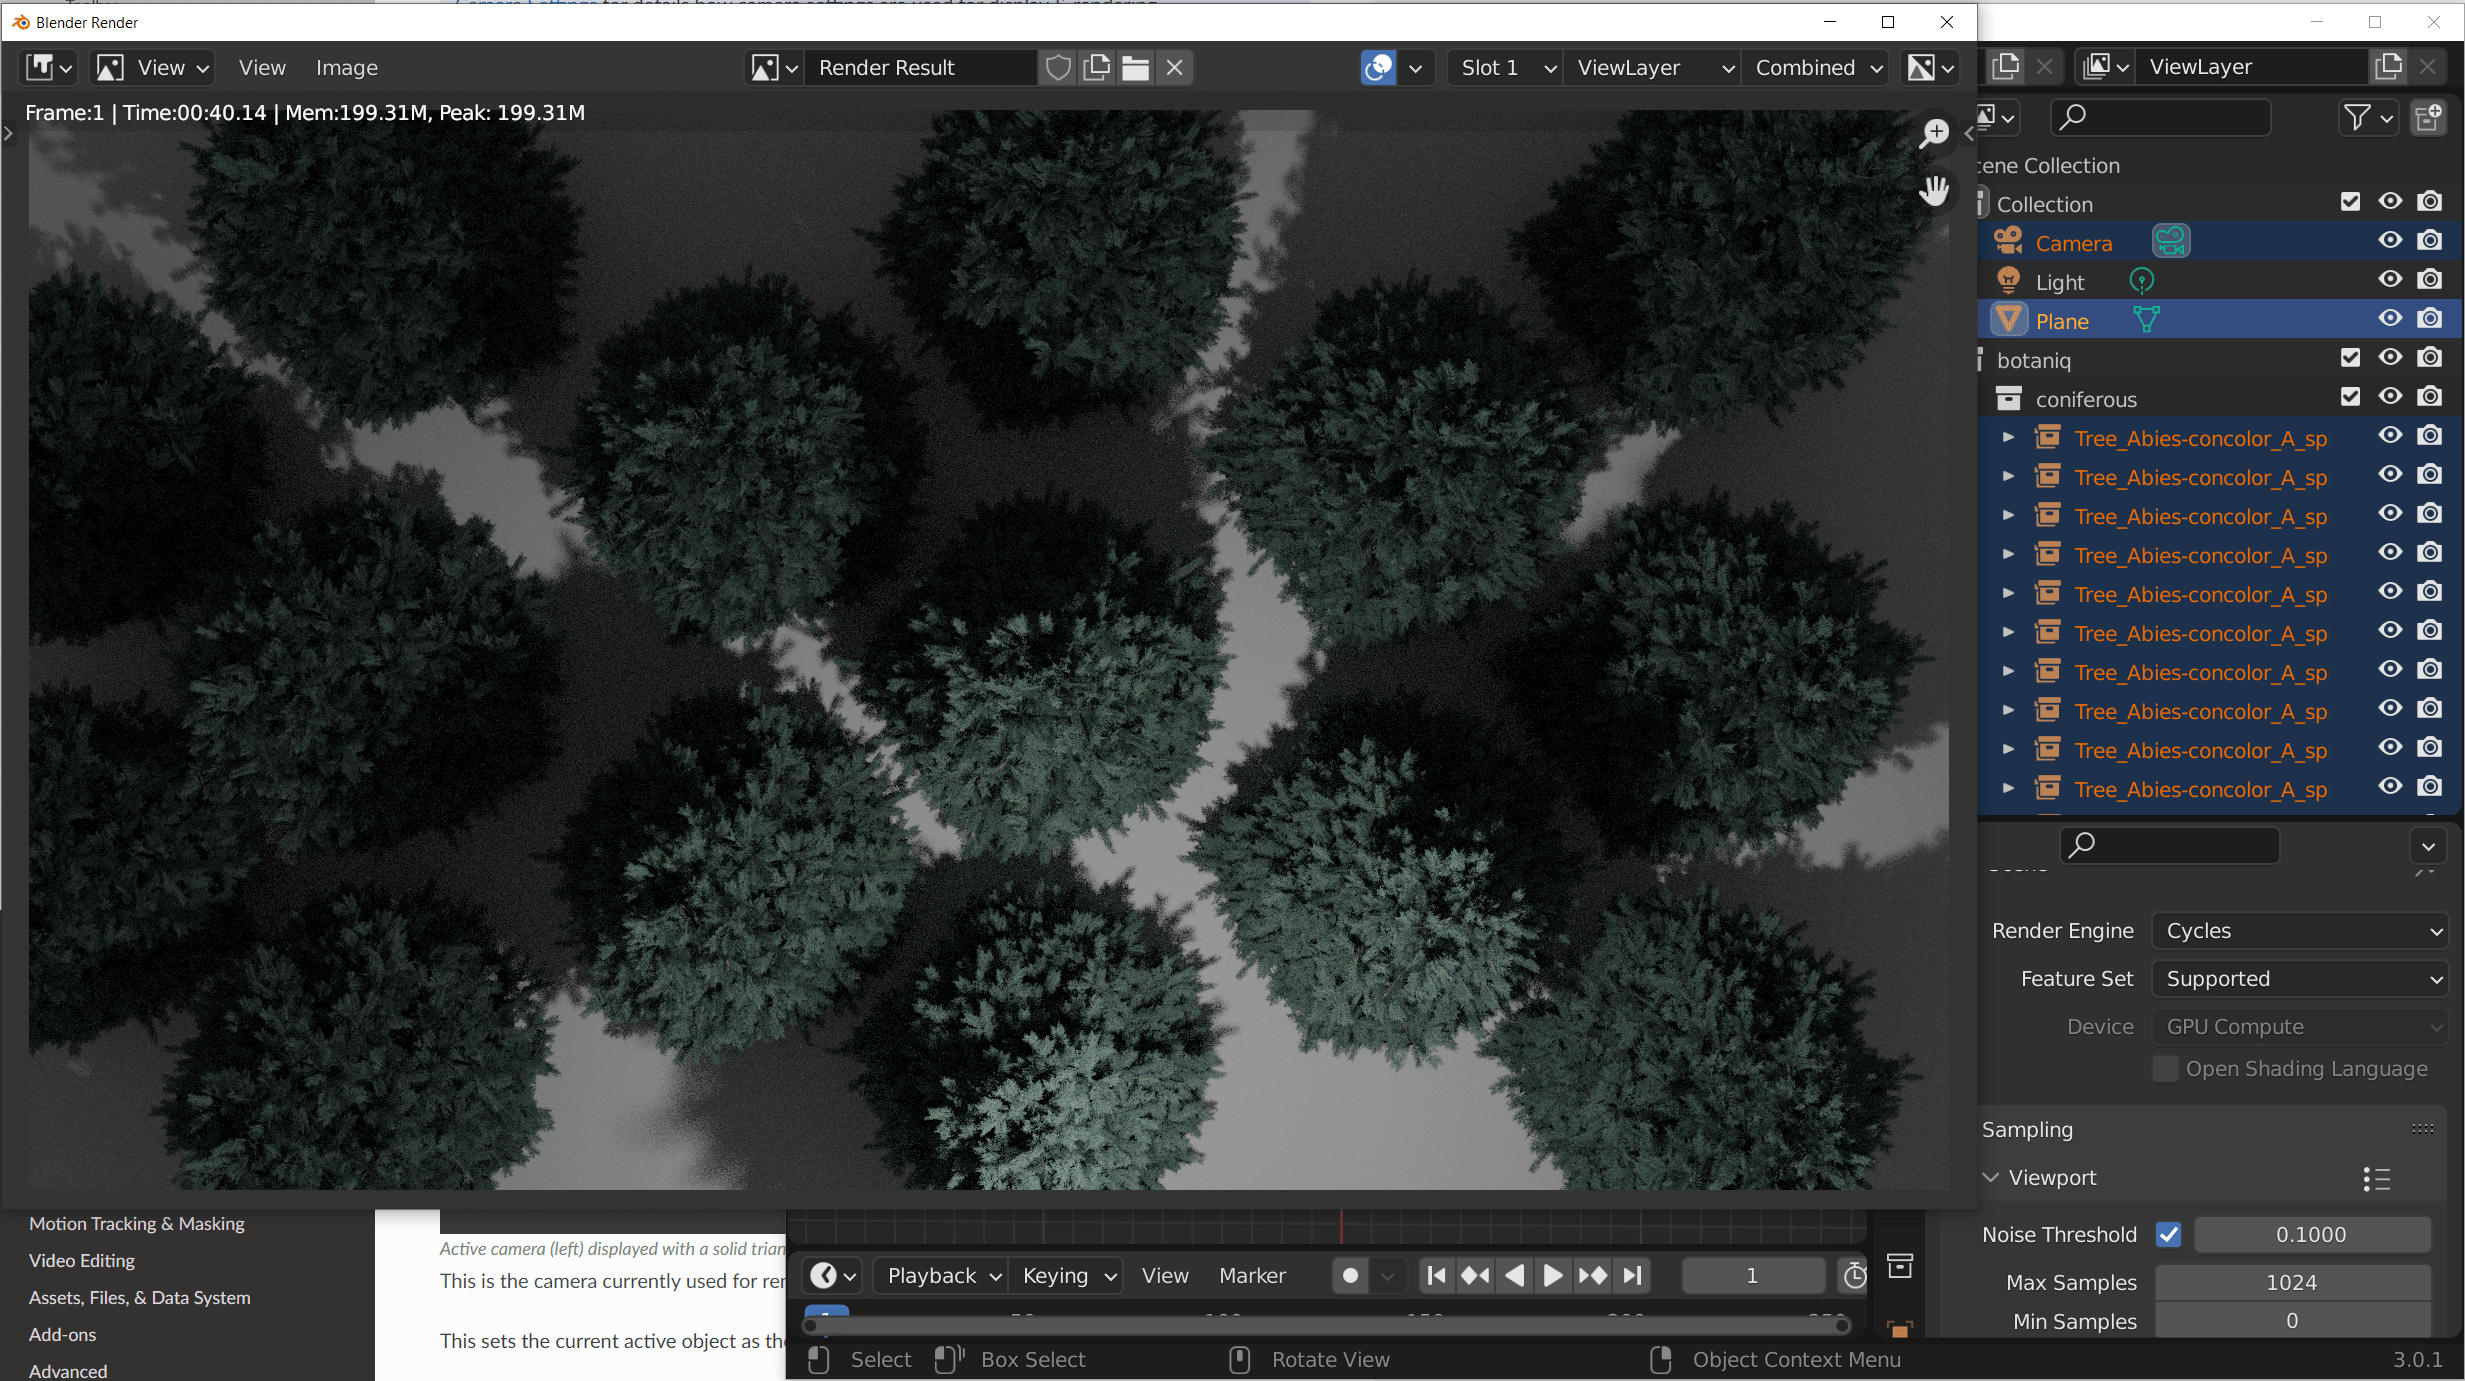Hide the Light object in the viewport
This screenshot has height=1381, width=2465.
point(2389,280)
